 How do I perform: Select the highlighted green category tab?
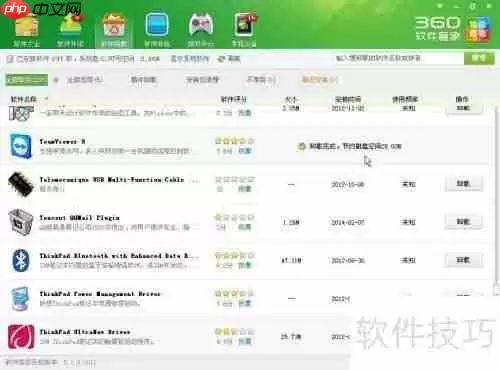[x=27, y=80]
